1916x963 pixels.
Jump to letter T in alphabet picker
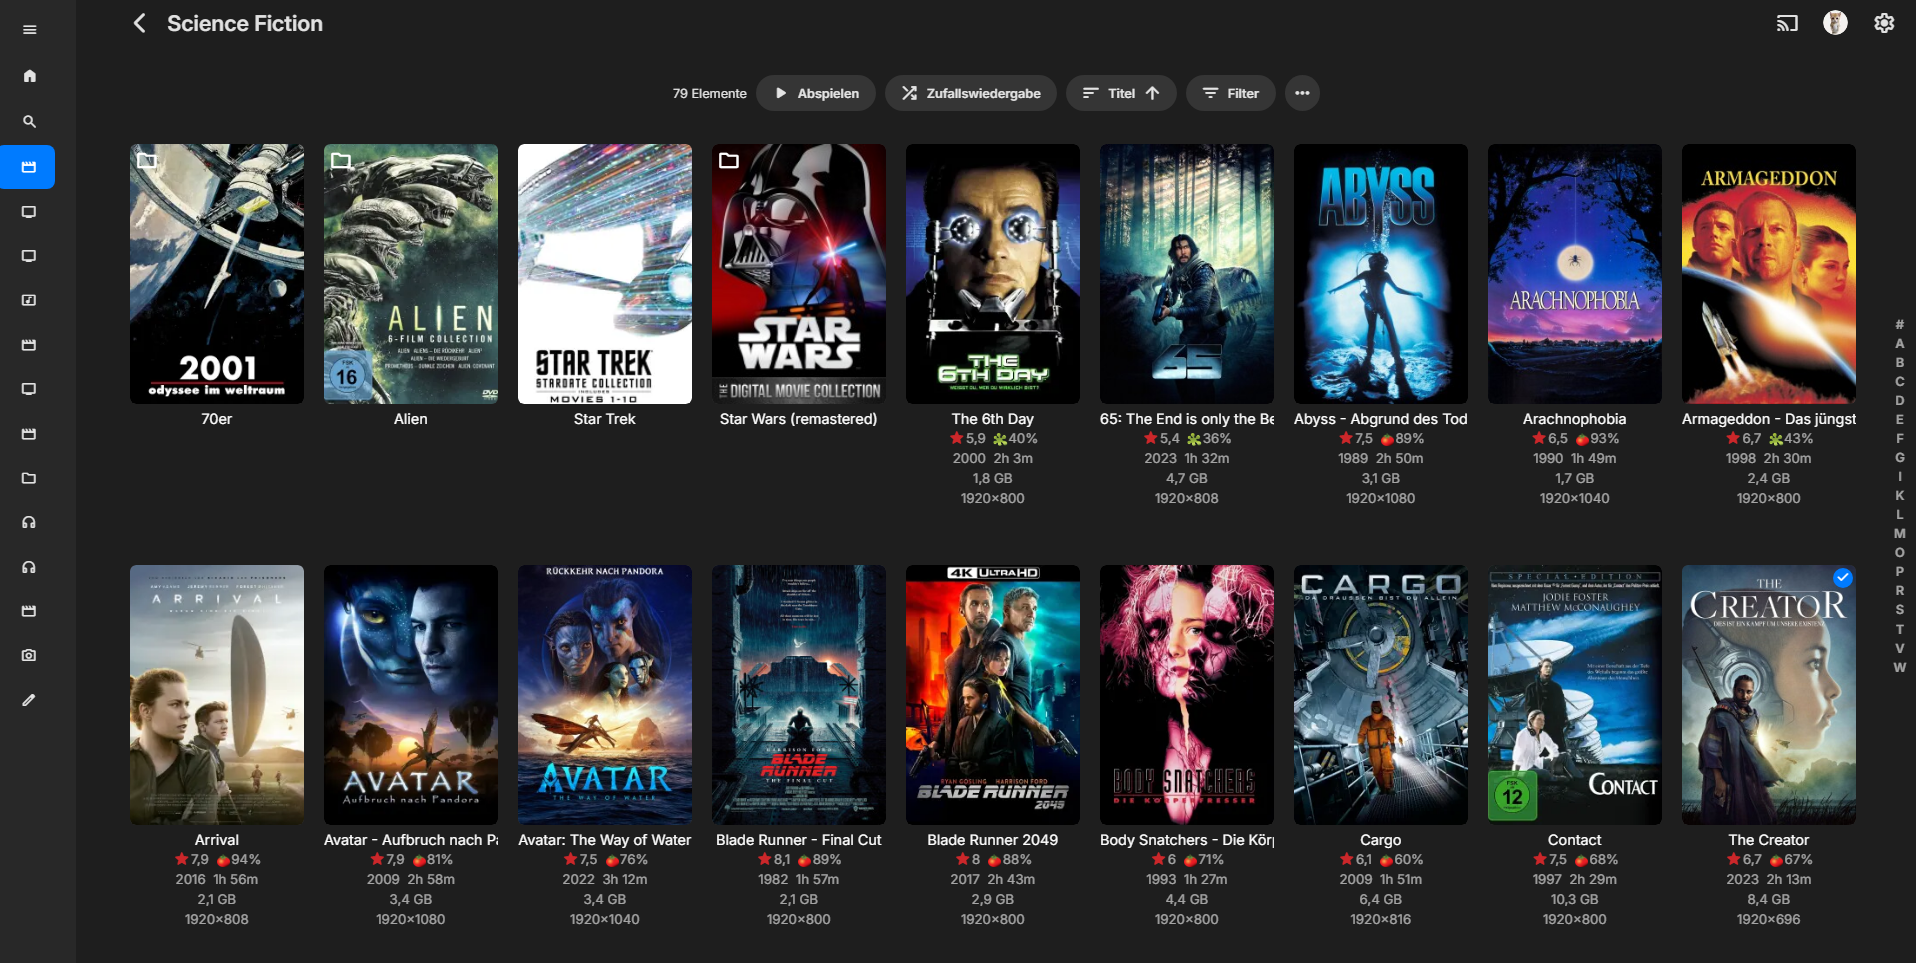(1899, 630)
